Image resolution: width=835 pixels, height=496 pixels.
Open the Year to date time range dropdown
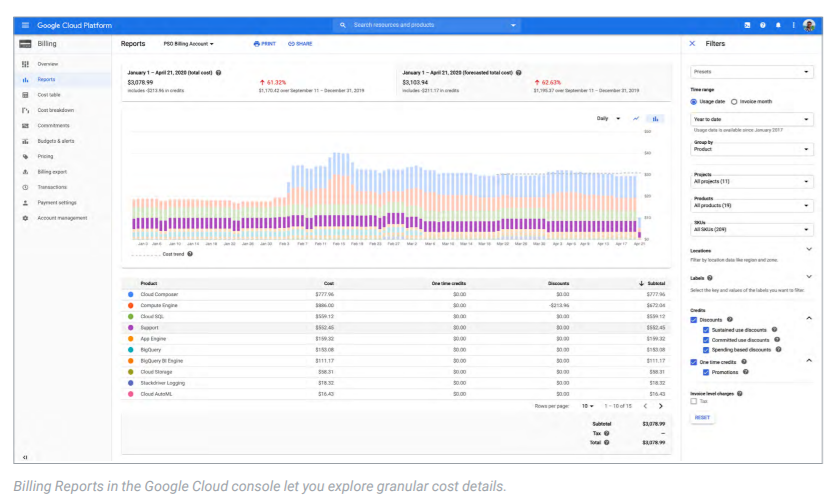pyautogui.click(x=751, y=119)
